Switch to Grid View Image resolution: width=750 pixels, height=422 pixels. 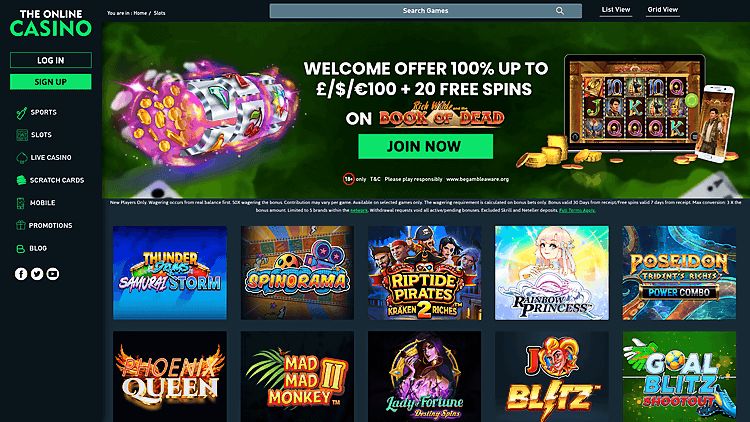[x=662, y=10]
